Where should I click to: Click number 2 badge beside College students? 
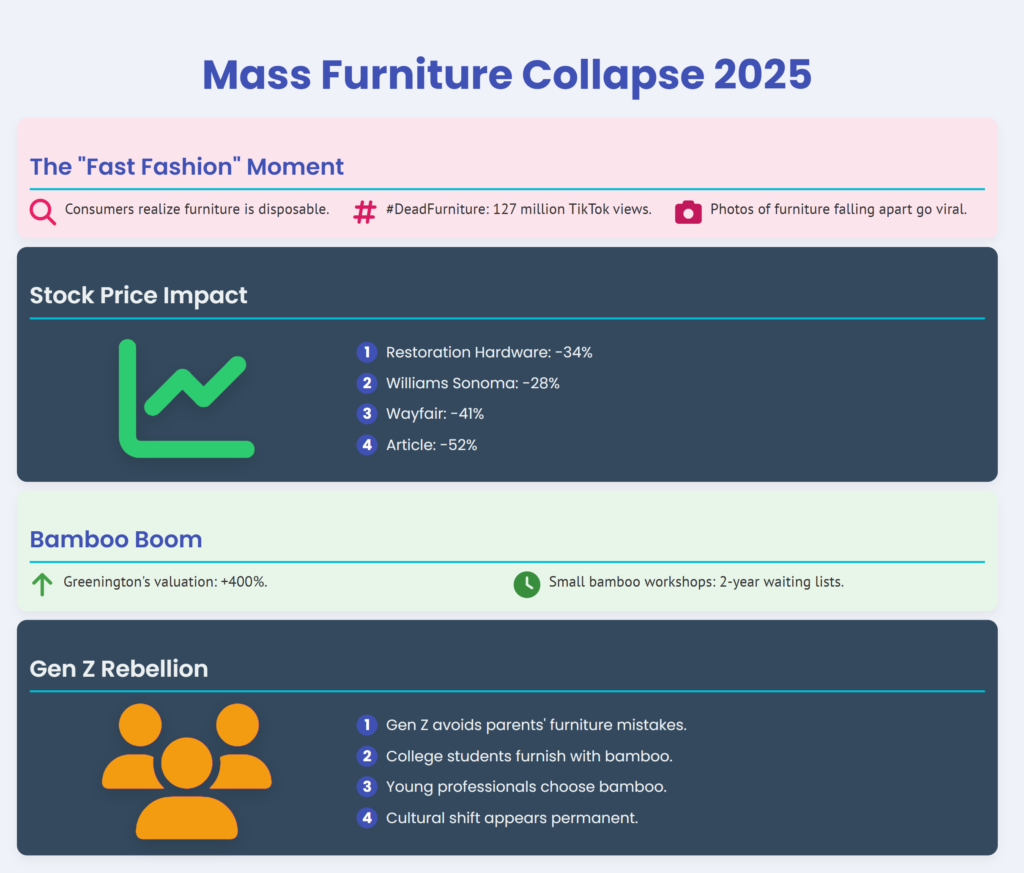click(x=367, y=756)
